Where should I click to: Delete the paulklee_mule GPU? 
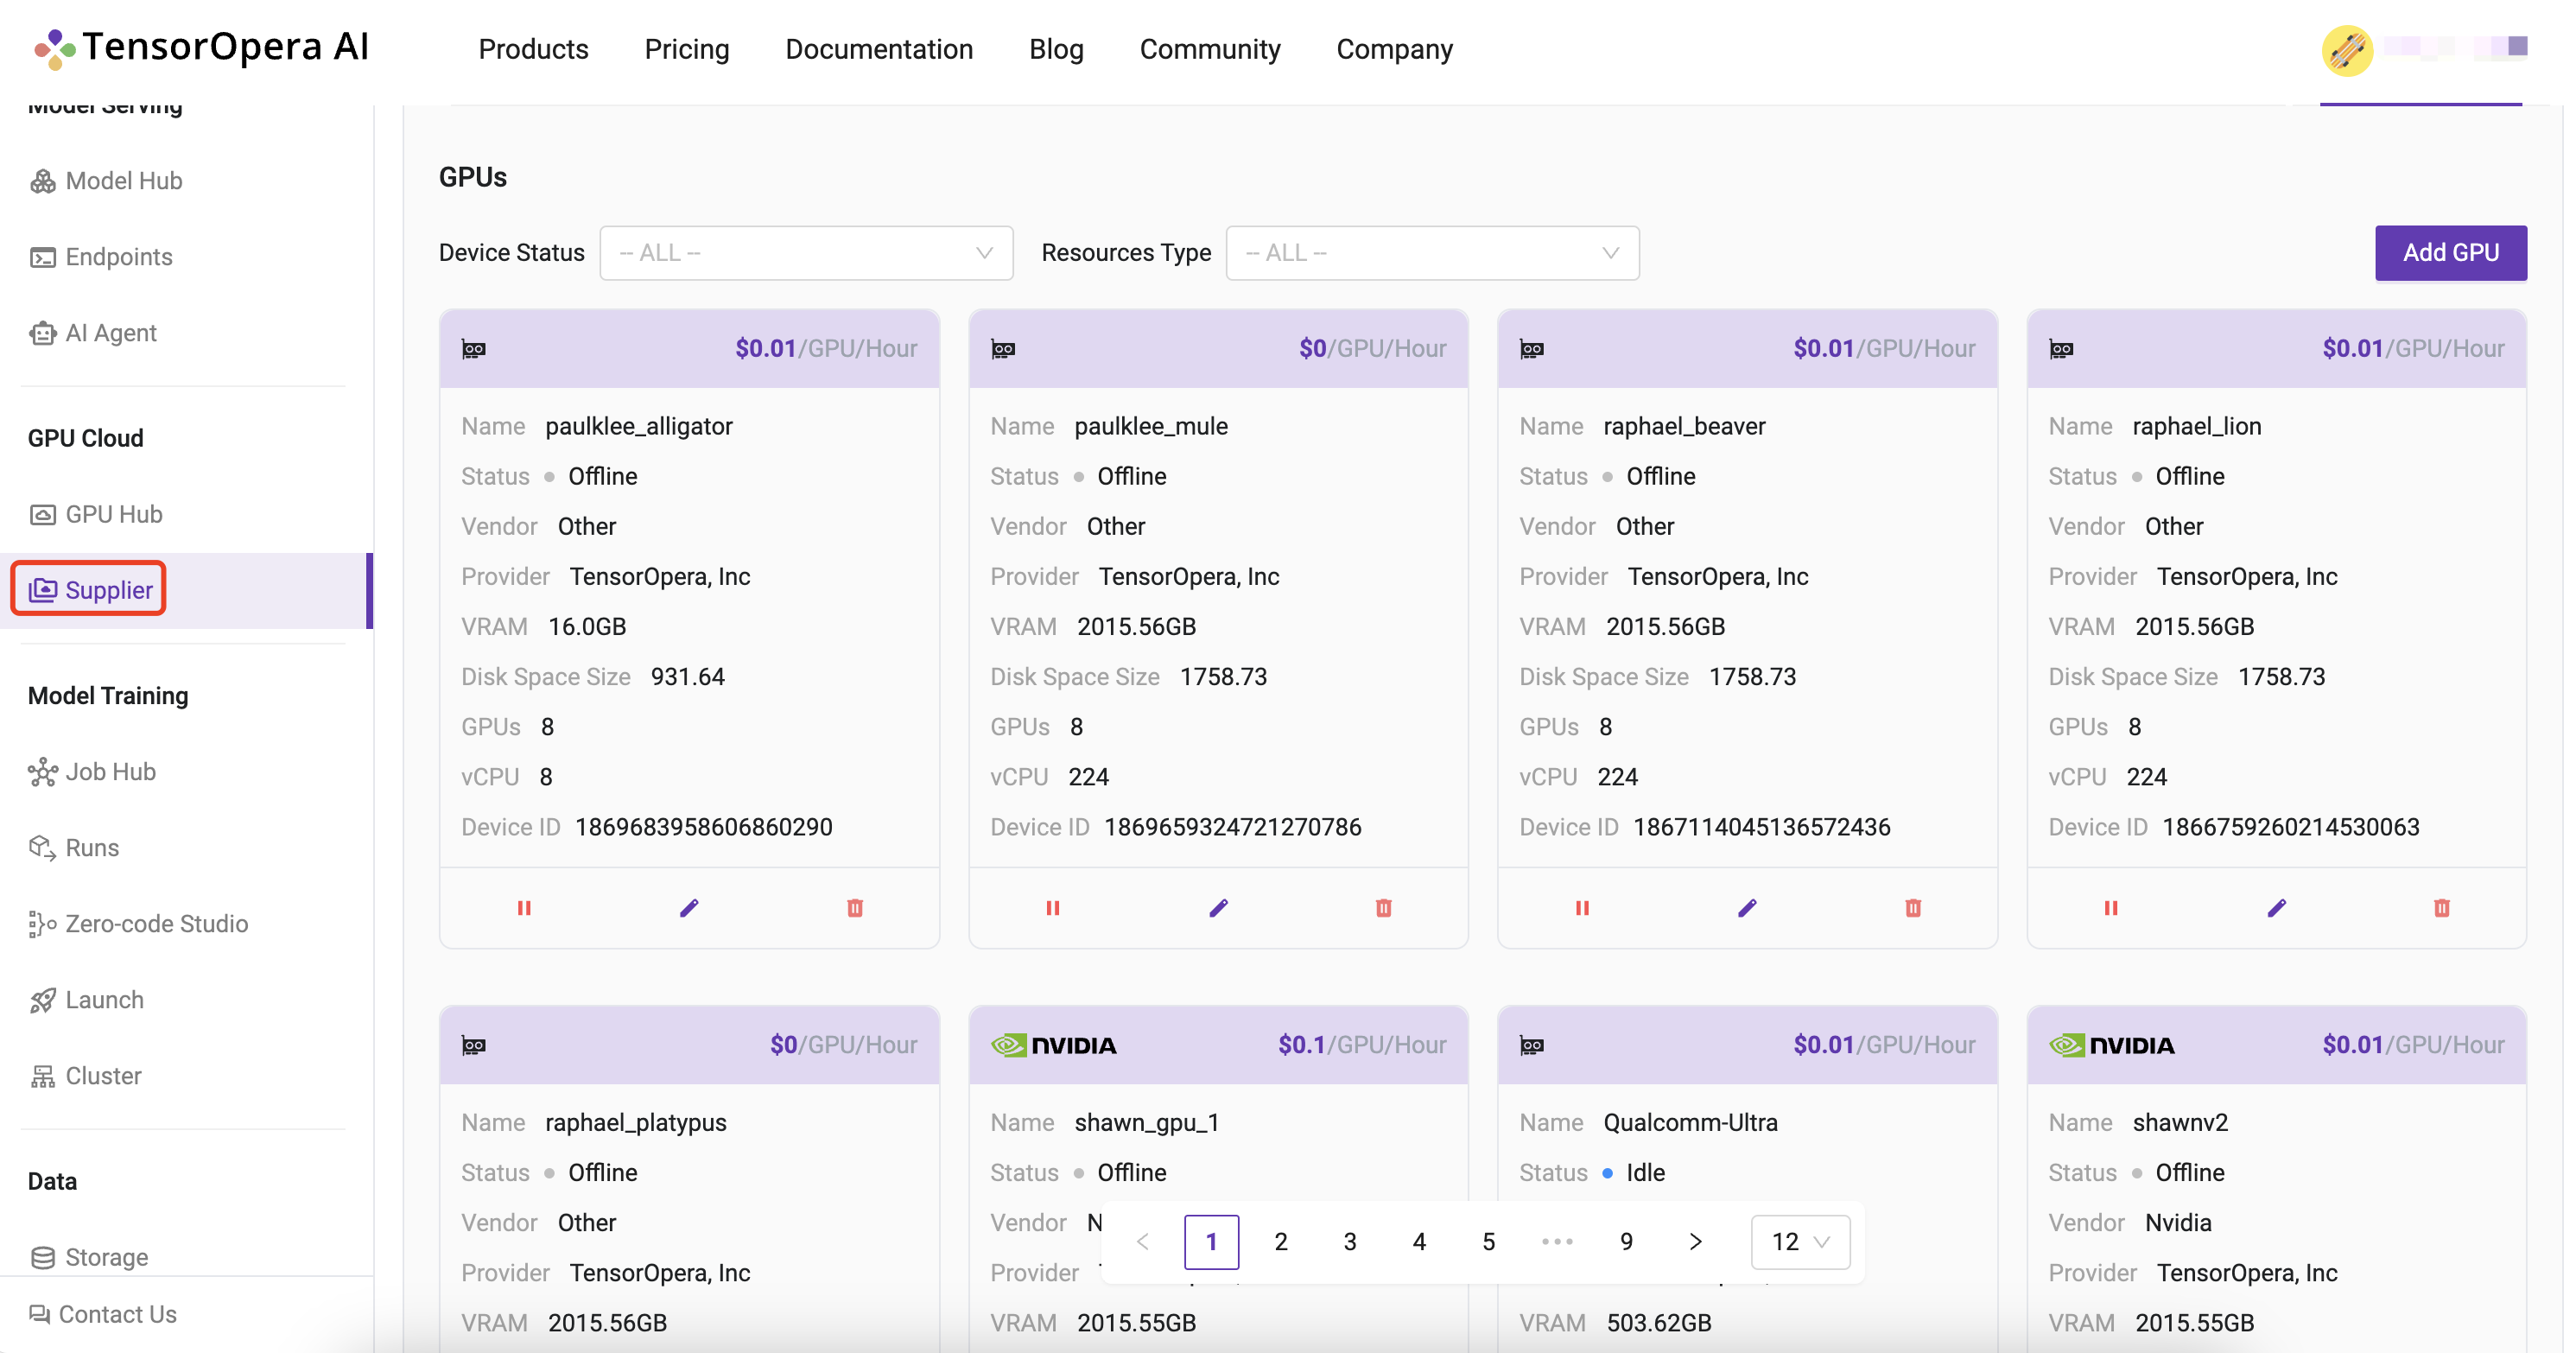coord(1384,908)
